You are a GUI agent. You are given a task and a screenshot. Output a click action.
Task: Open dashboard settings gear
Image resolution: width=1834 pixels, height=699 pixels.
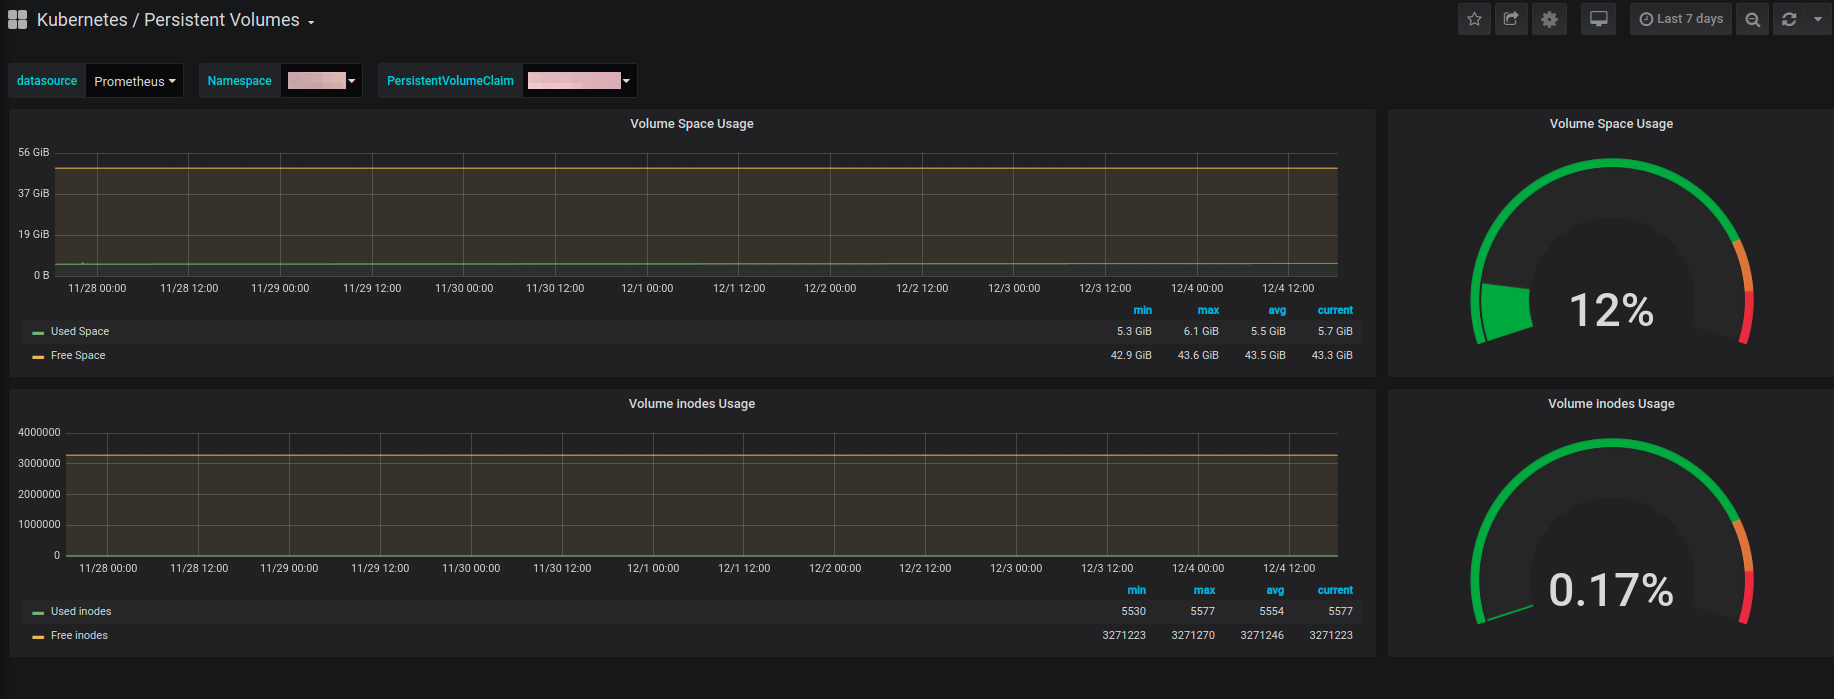(1549, 19)
